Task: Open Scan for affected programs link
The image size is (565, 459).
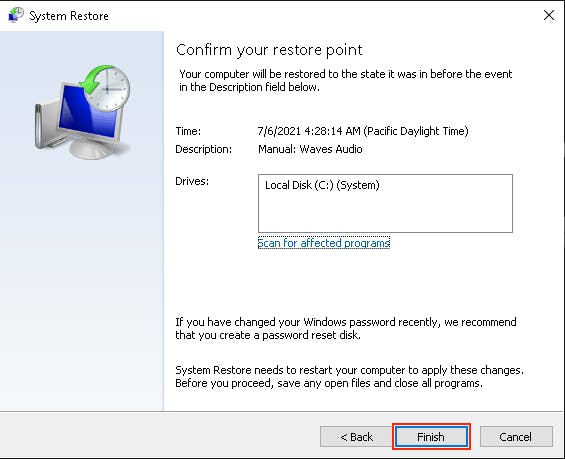Action: pos(324,243)
